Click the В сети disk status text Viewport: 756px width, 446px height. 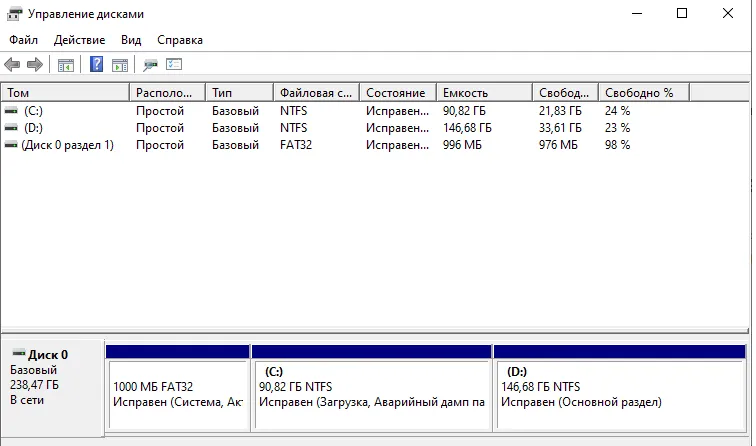pos(27,400)
